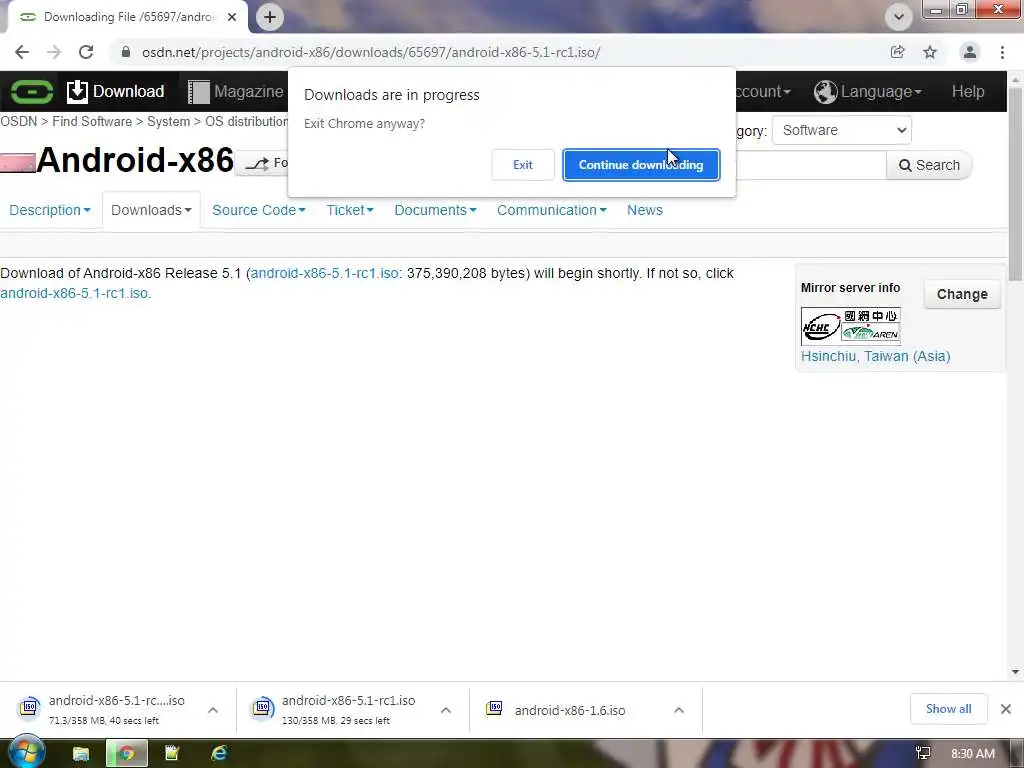Click Help in the OSDN header

pos(968,91)
